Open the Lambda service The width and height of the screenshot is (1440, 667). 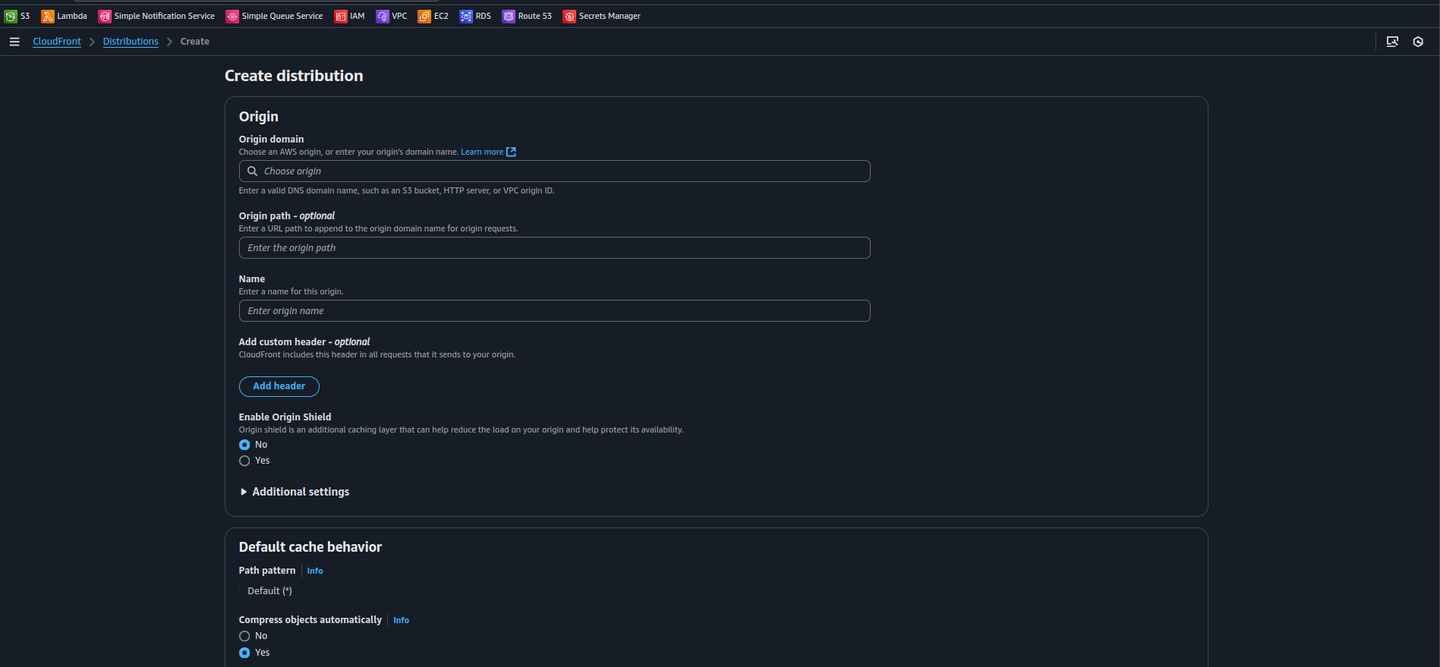click(x=64, y=15)
